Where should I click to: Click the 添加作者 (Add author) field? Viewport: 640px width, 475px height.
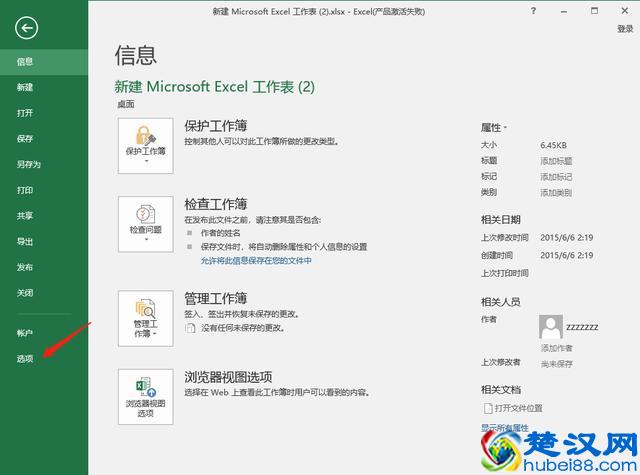[x=557, y=348]
